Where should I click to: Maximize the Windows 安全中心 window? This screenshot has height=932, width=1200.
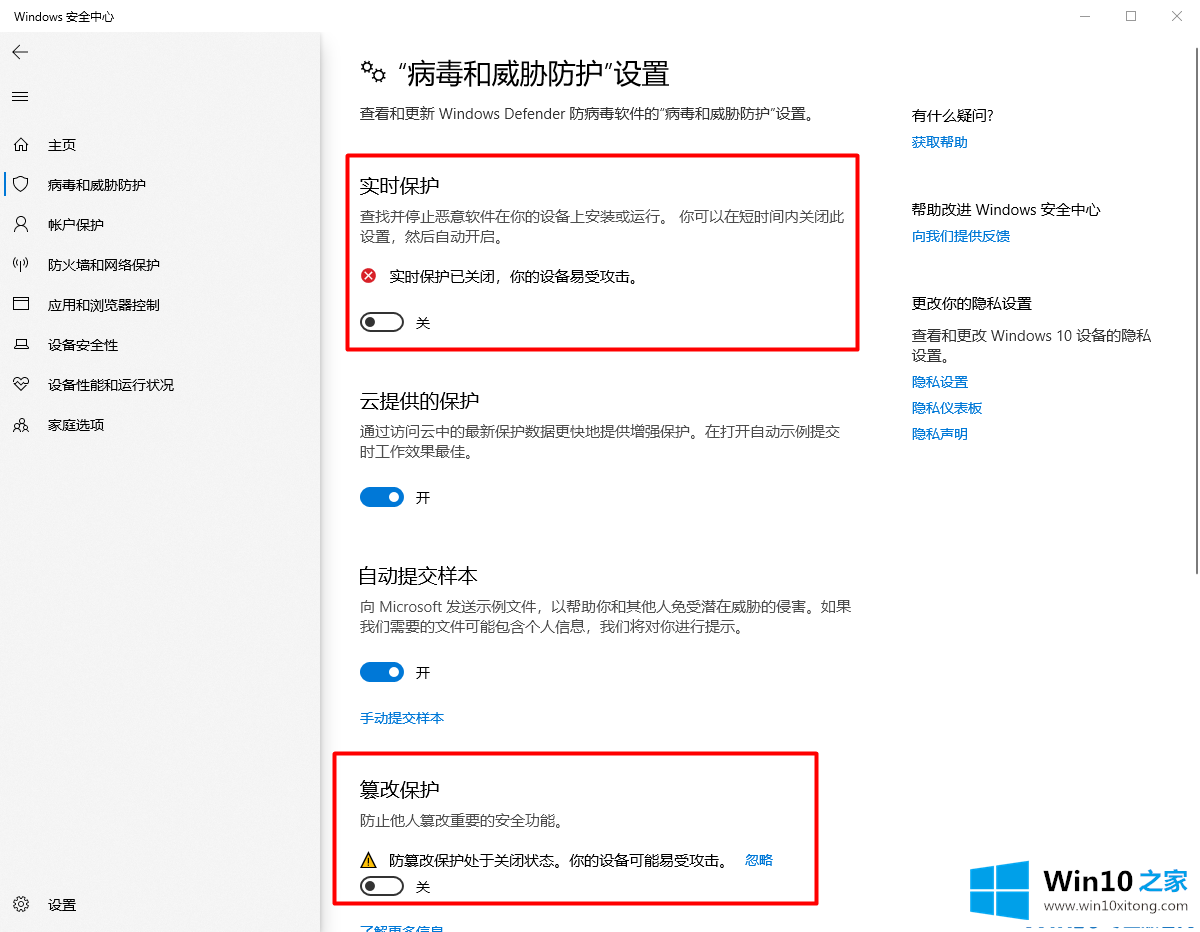click(x=1131, y=16)
